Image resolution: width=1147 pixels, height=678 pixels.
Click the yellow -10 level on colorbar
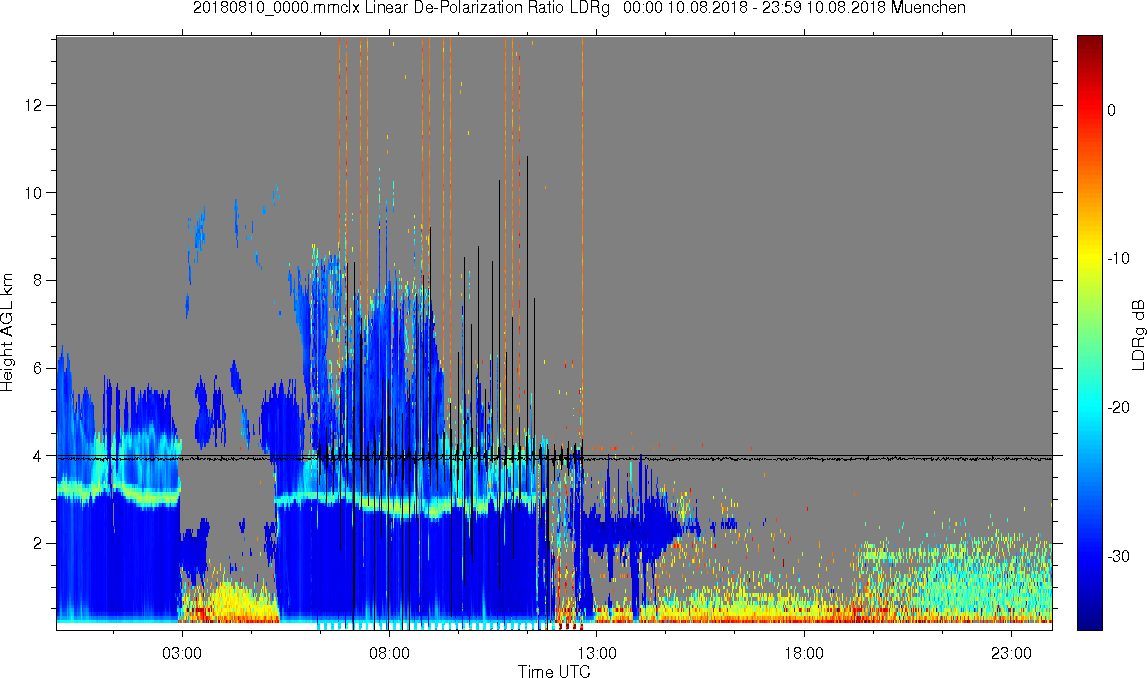point(1089,258)
